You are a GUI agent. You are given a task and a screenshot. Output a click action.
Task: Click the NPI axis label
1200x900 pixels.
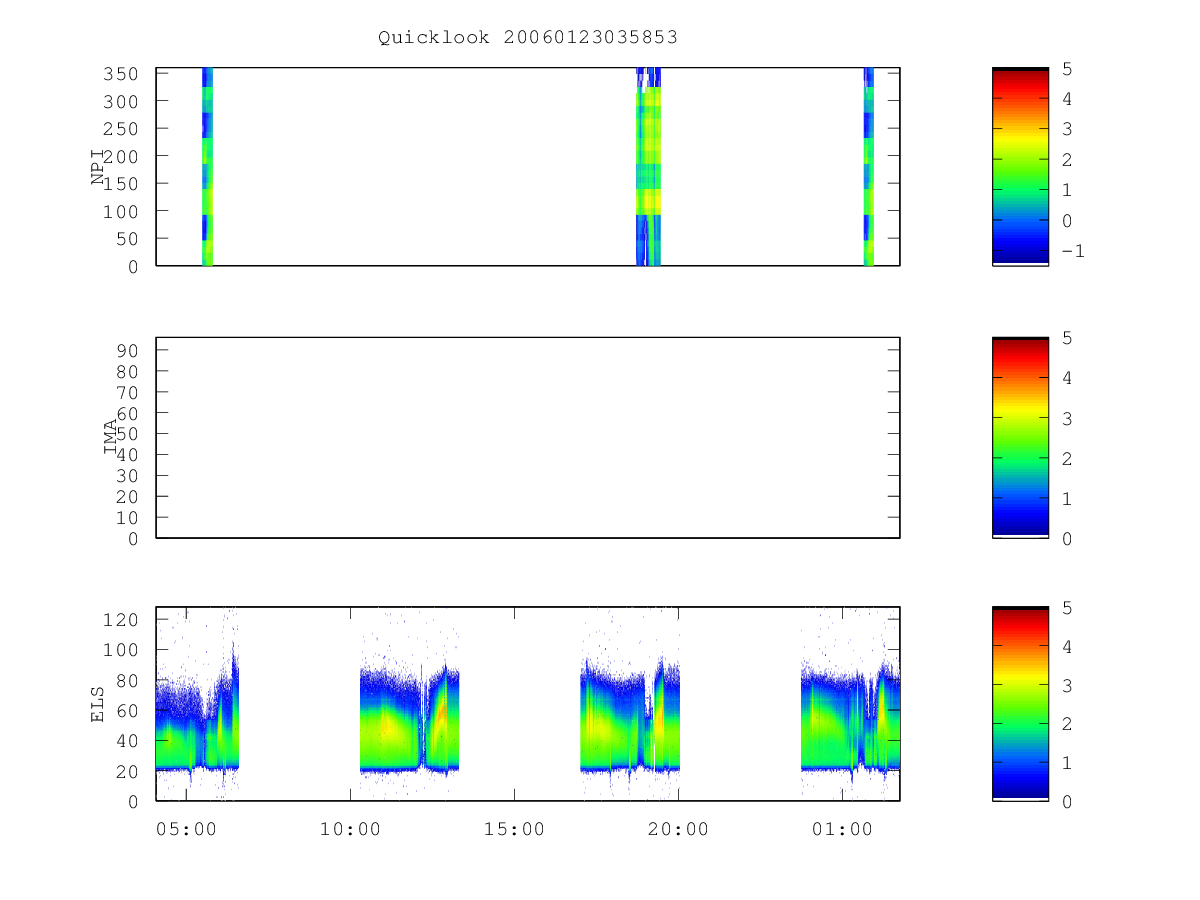click(x=98, y=166)
